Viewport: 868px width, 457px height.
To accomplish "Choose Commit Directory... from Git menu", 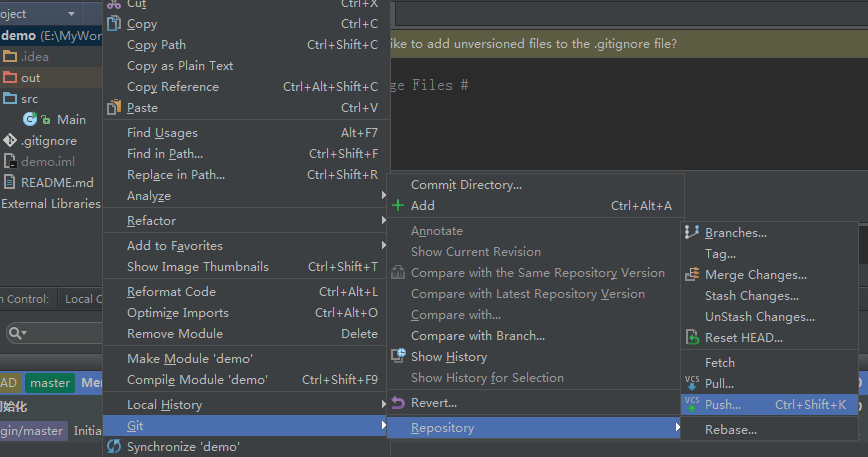I will click(x=466, y=185).
